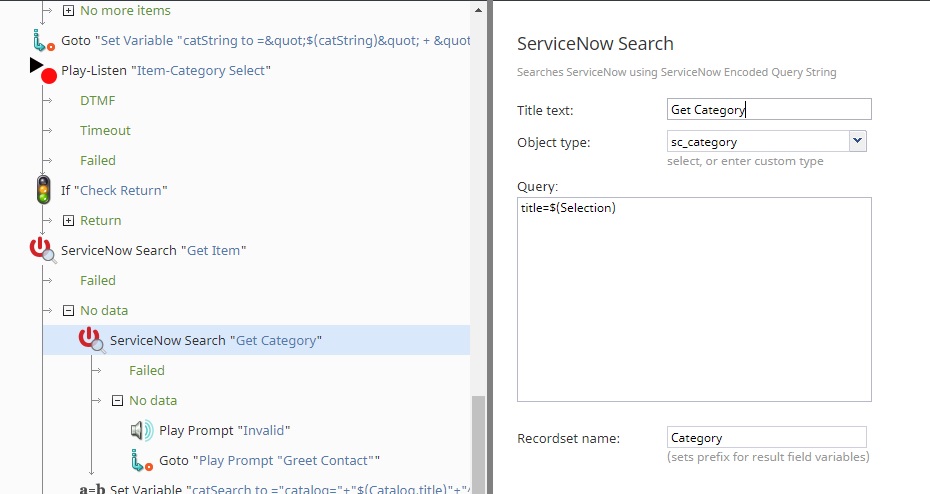Click the ServiceNow Search panel heading

(595, 44)
